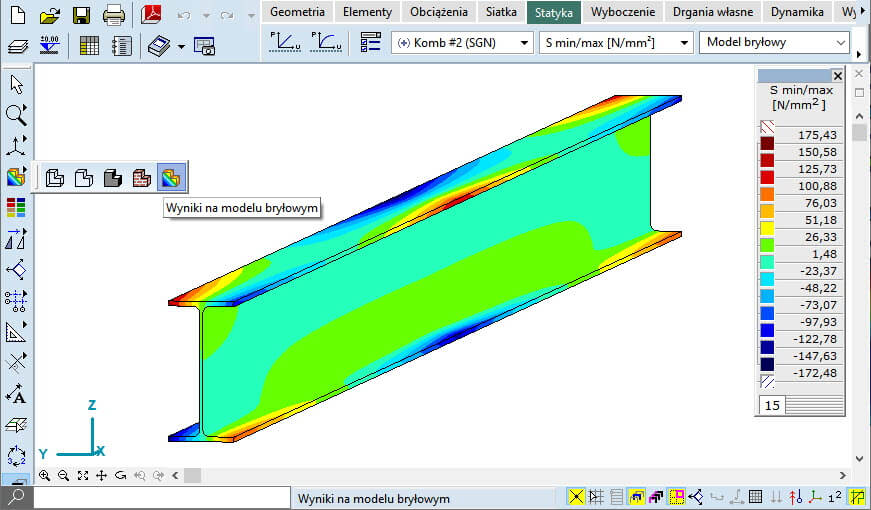
Task: Click the zoom magnifier tool in left sidebar
Action: [x=16, y=114]
